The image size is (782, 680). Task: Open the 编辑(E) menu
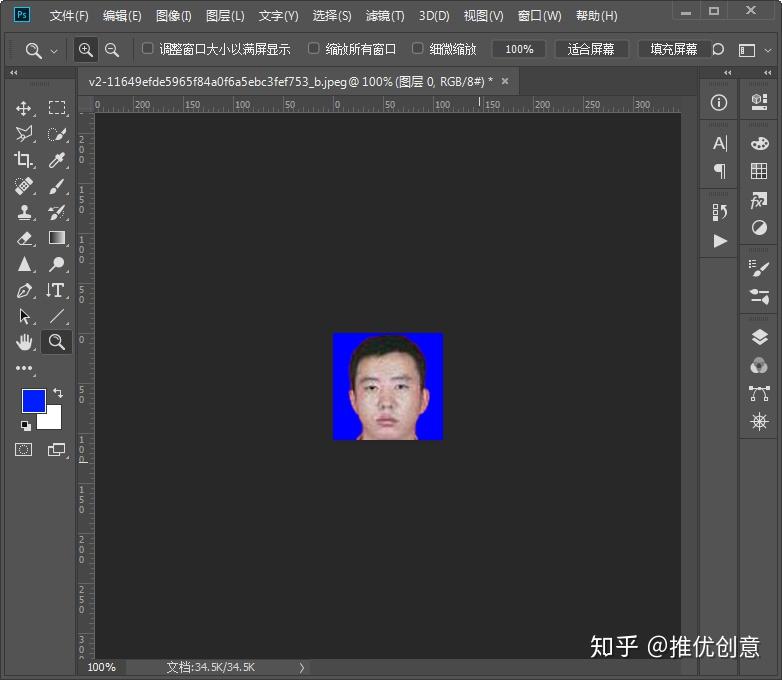(122, 16)
